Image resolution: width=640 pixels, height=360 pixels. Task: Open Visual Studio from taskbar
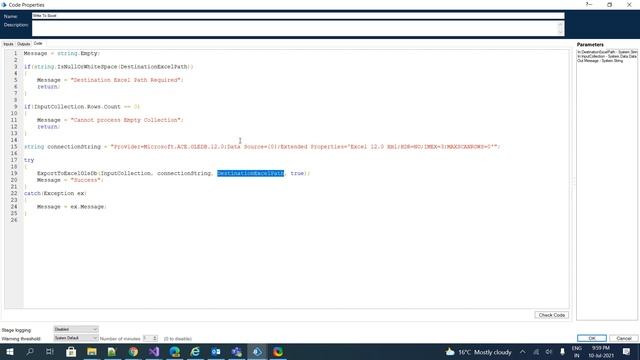tap(154, 351)
